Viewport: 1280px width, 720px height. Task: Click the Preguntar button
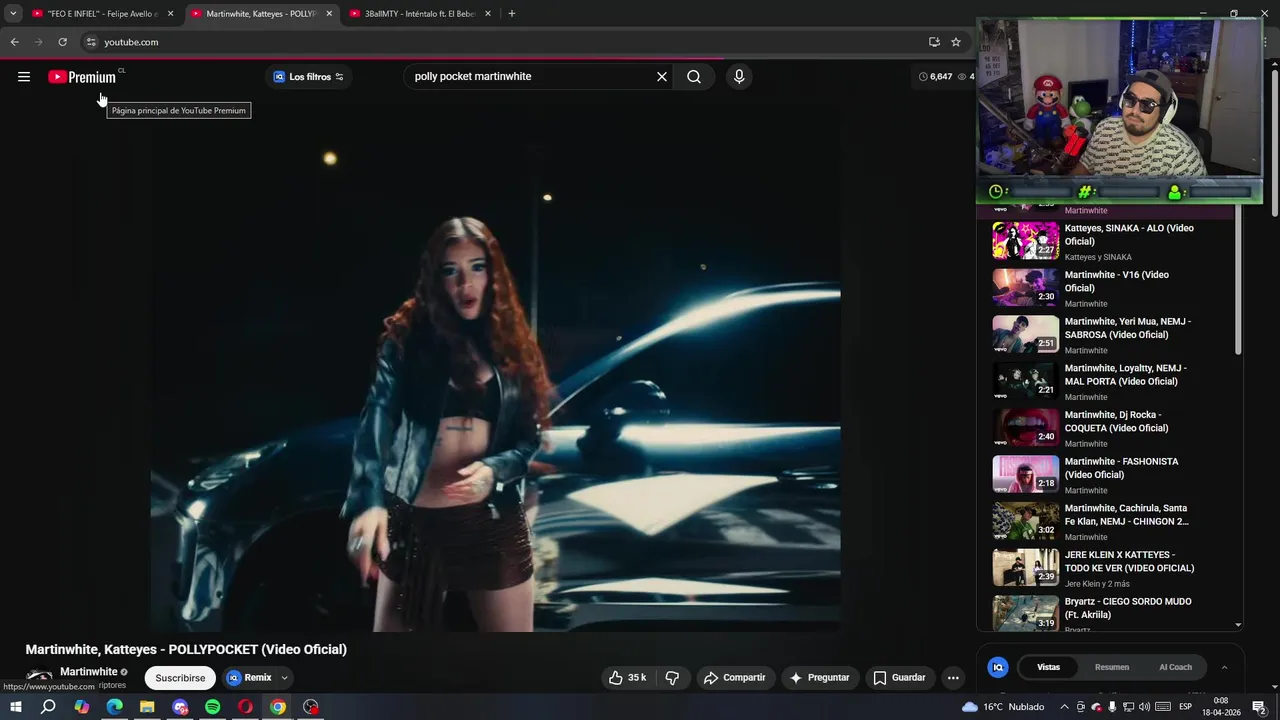click(x=819, y=678)
